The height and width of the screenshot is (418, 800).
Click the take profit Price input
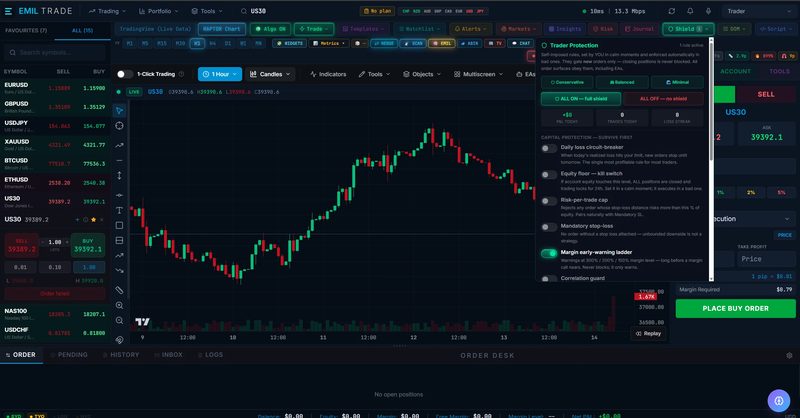point(765,259)
